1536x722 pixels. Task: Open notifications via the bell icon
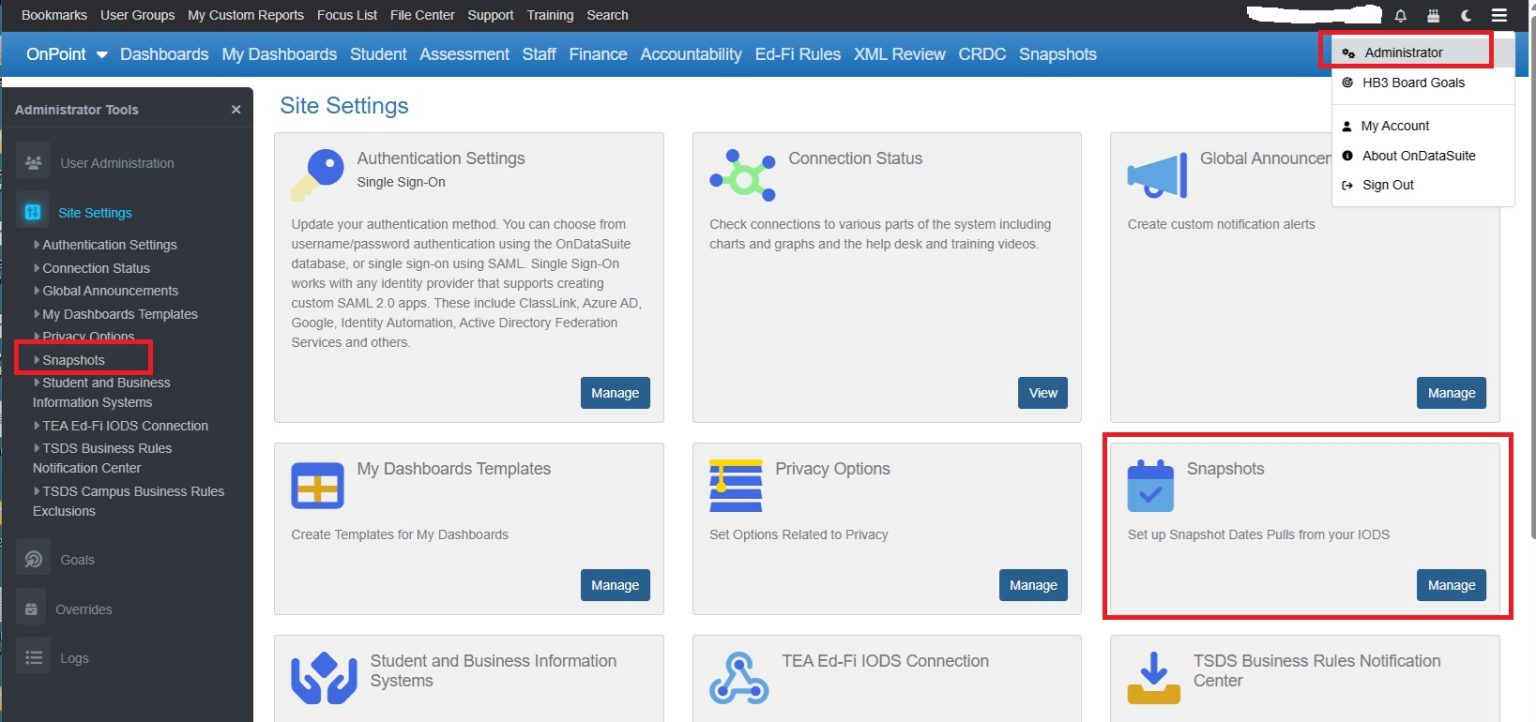coord(1401,15)
